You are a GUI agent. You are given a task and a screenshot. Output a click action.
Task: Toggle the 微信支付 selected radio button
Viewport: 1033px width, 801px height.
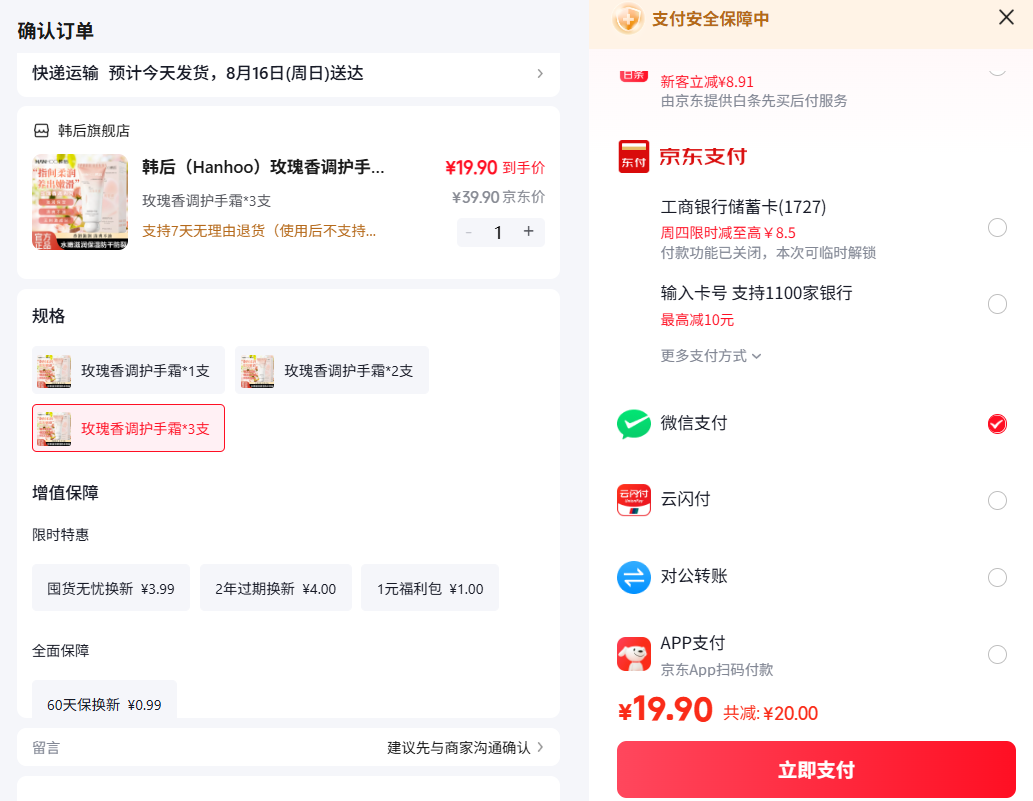997,424
